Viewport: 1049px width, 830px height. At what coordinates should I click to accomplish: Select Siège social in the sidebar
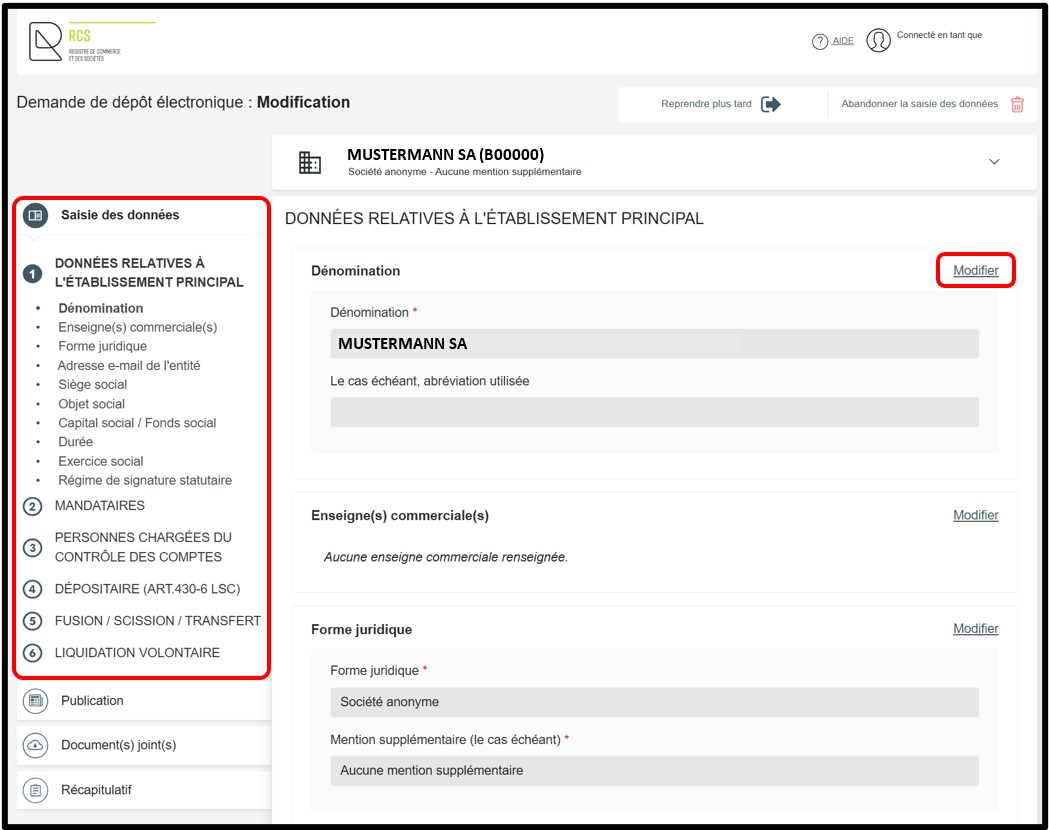click(x=92, y=385)
